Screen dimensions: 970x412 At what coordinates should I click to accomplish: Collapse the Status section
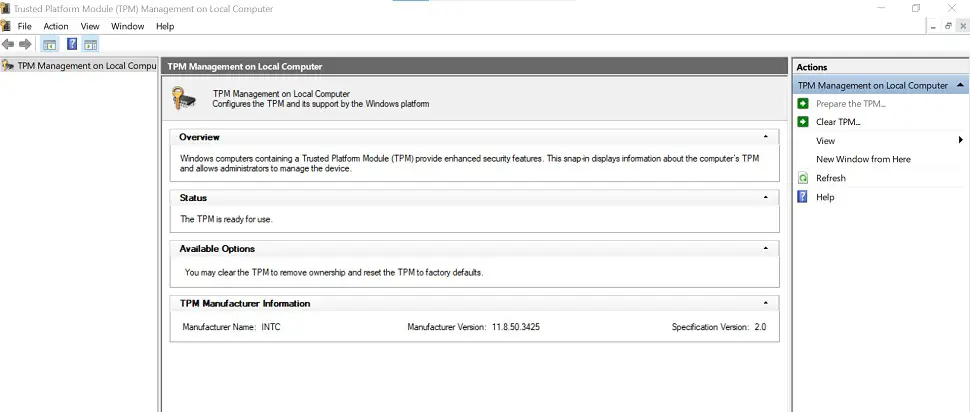tap(766, 197)
